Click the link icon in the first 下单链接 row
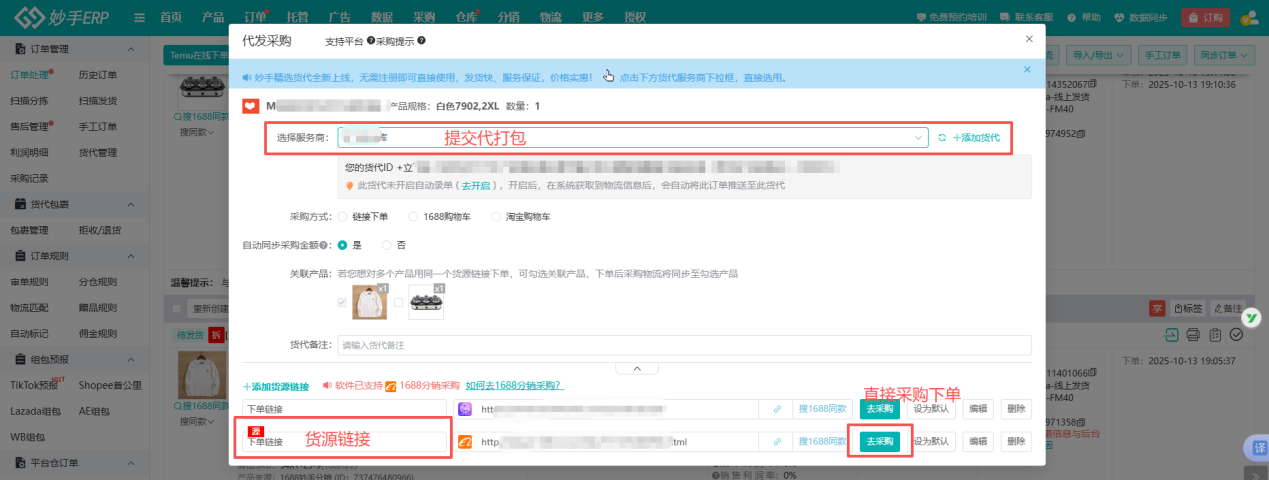Screen dimensions: 1269x480 [777, 409]
